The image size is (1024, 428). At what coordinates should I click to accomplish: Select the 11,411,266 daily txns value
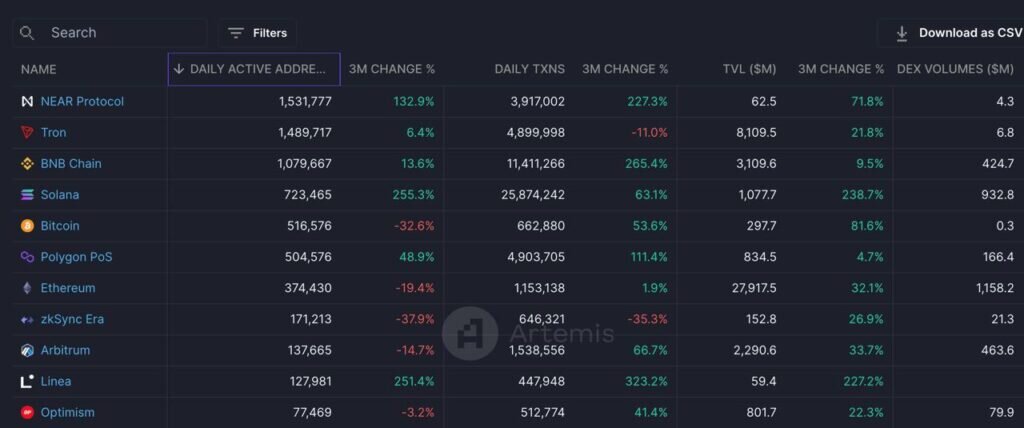(x=536, y=164)
